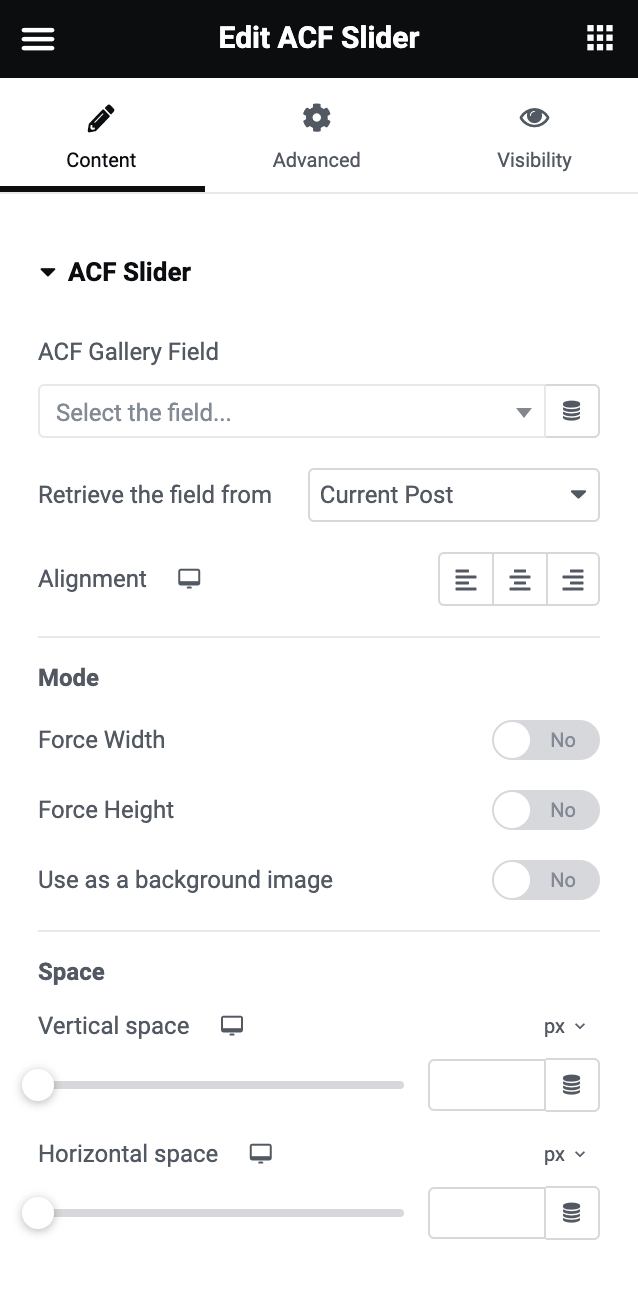Select center alignment option
The height and width of the screenshot is (1294, 638).
(519, 578)
